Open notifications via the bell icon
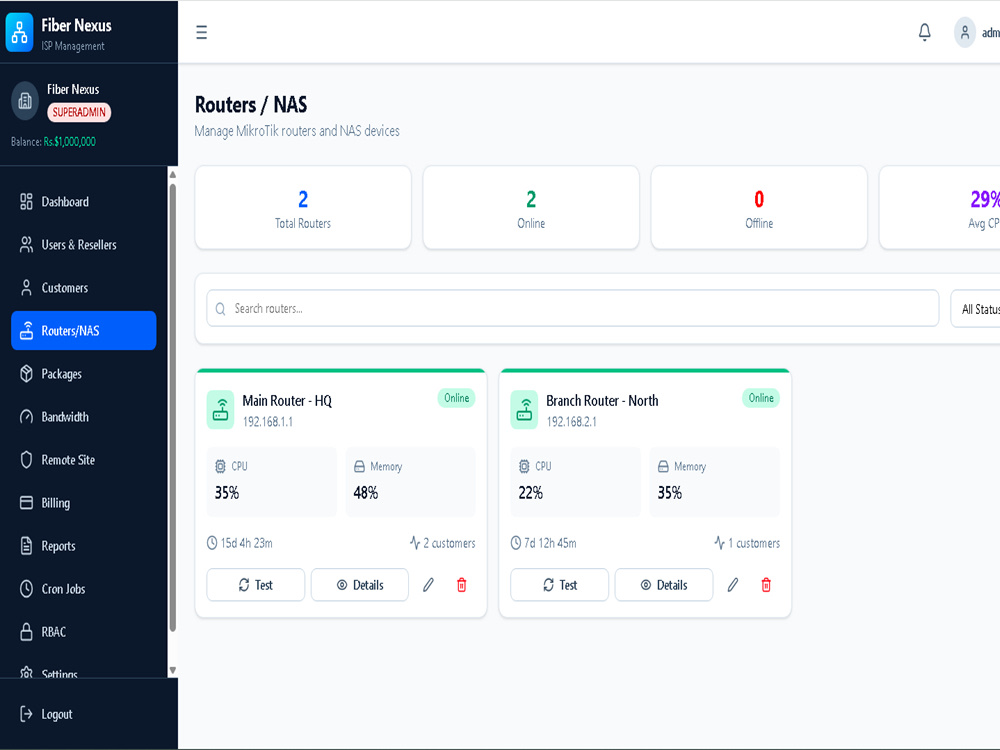Screen dimensions: 1000x750 point(924,32)
